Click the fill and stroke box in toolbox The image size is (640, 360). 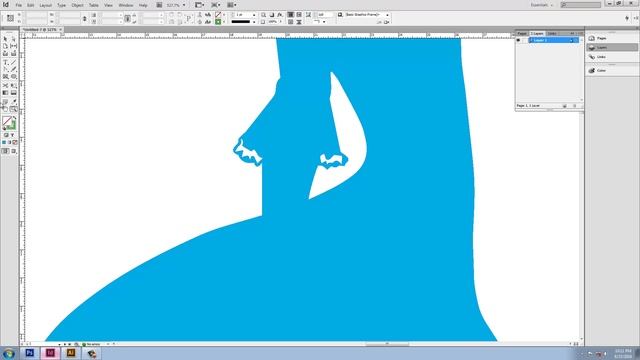pyautogui.click(x=9, y=123)
